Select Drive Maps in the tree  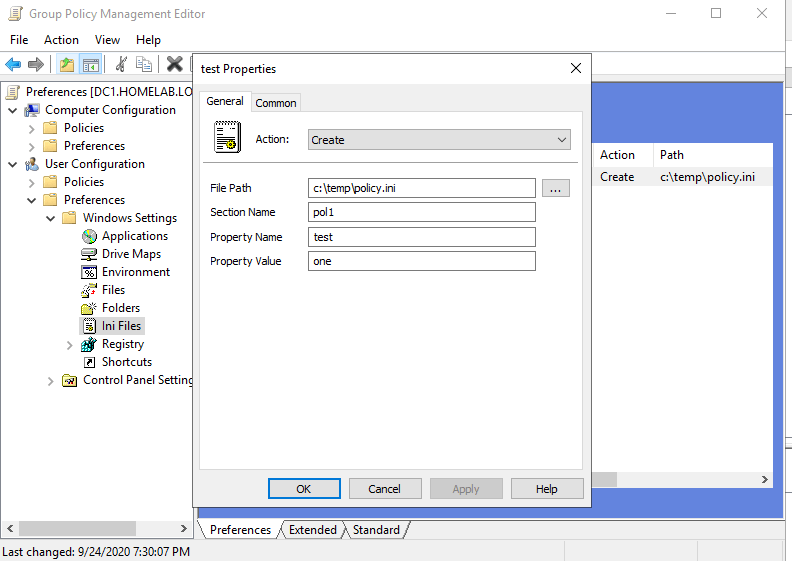[x=131, y=254]
